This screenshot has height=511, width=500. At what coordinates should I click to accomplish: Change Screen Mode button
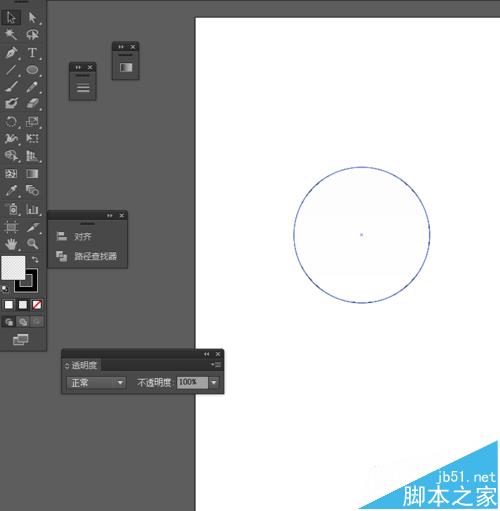pyautogui.click(x=20, y=339)
